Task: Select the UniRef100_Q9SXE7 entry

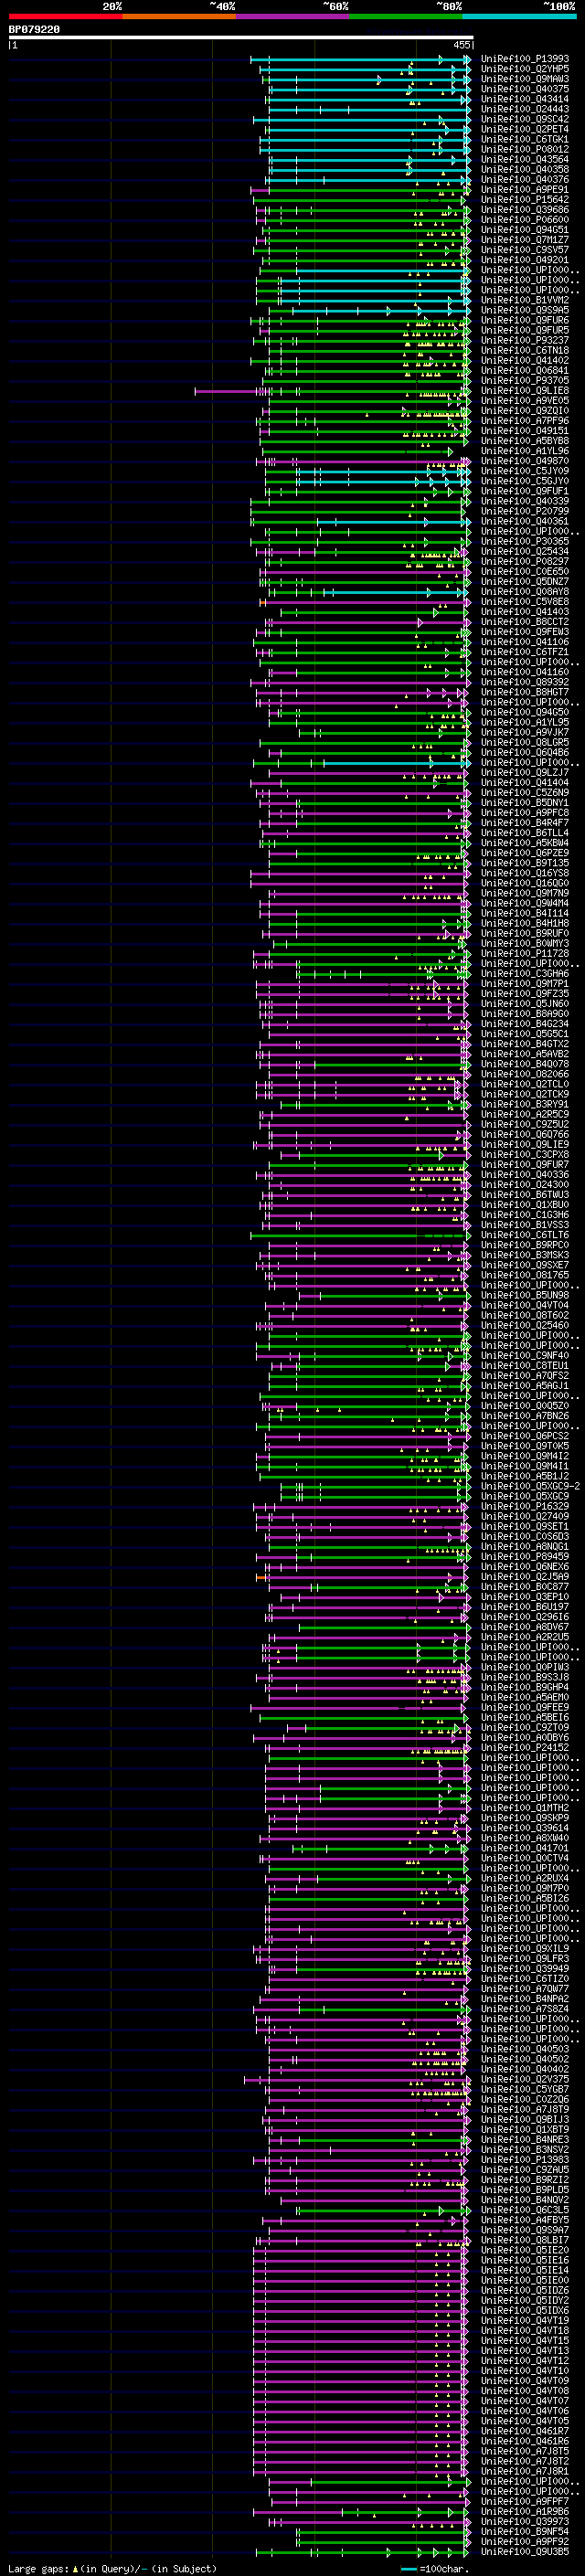Action: pyautogui.click(x=525, y=1265)
